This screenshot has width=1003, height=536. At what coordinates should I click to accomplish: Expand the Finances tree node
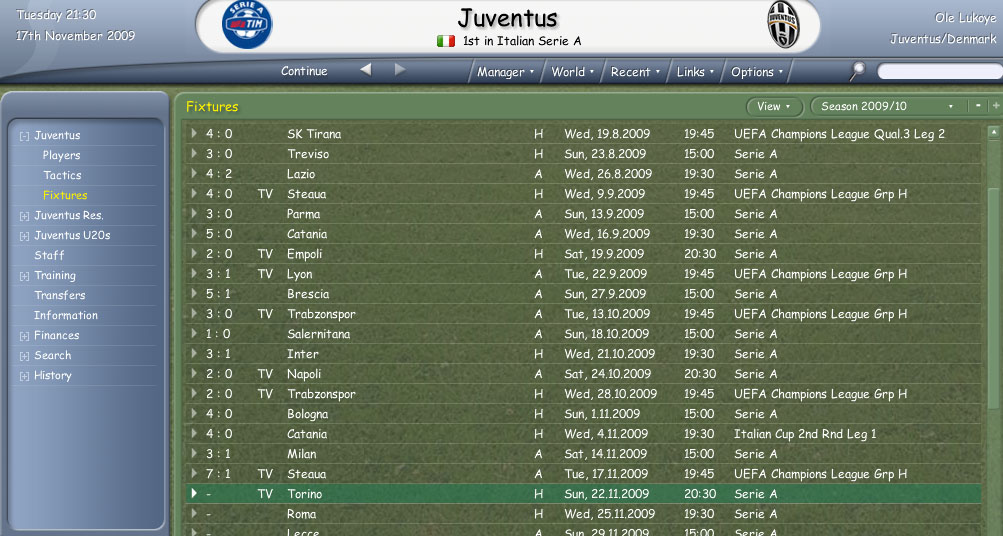pos(24,336)
